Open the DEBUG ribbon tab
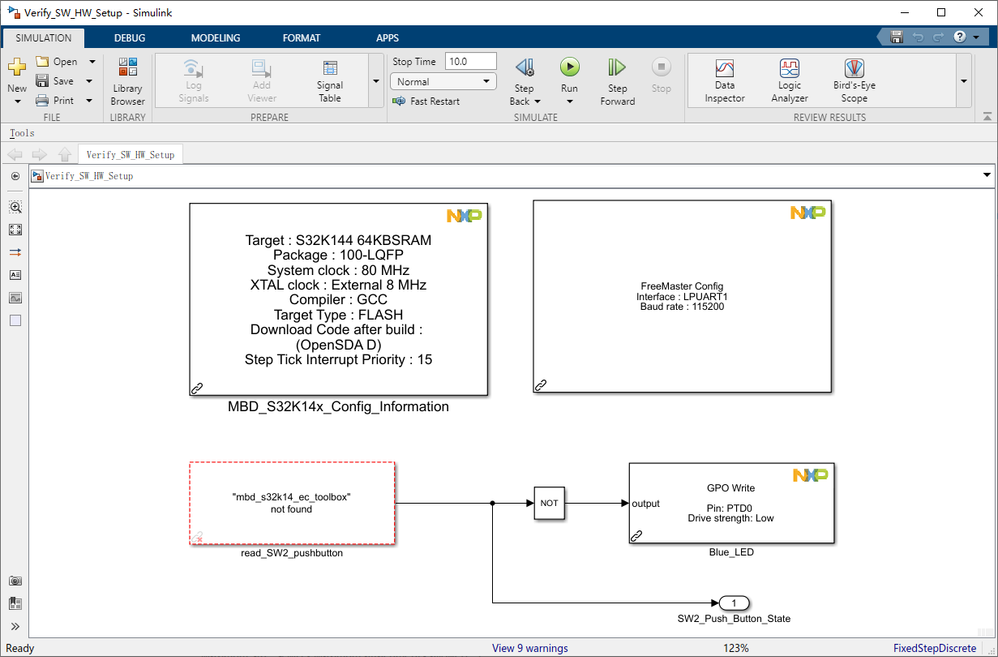 pyautogui.click(x=130, y=38)
